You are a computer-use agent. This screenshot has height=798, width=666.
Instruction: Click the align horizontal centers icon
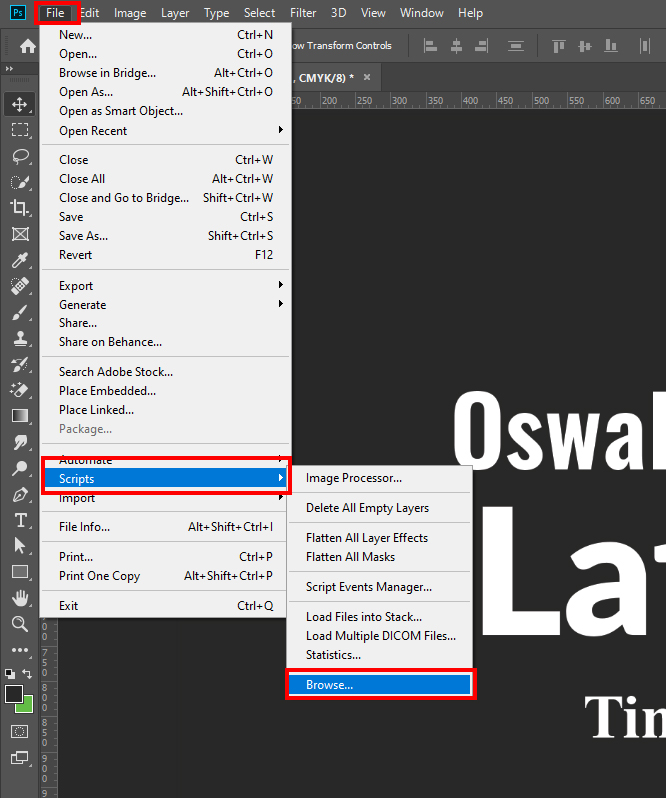point(456,46)
